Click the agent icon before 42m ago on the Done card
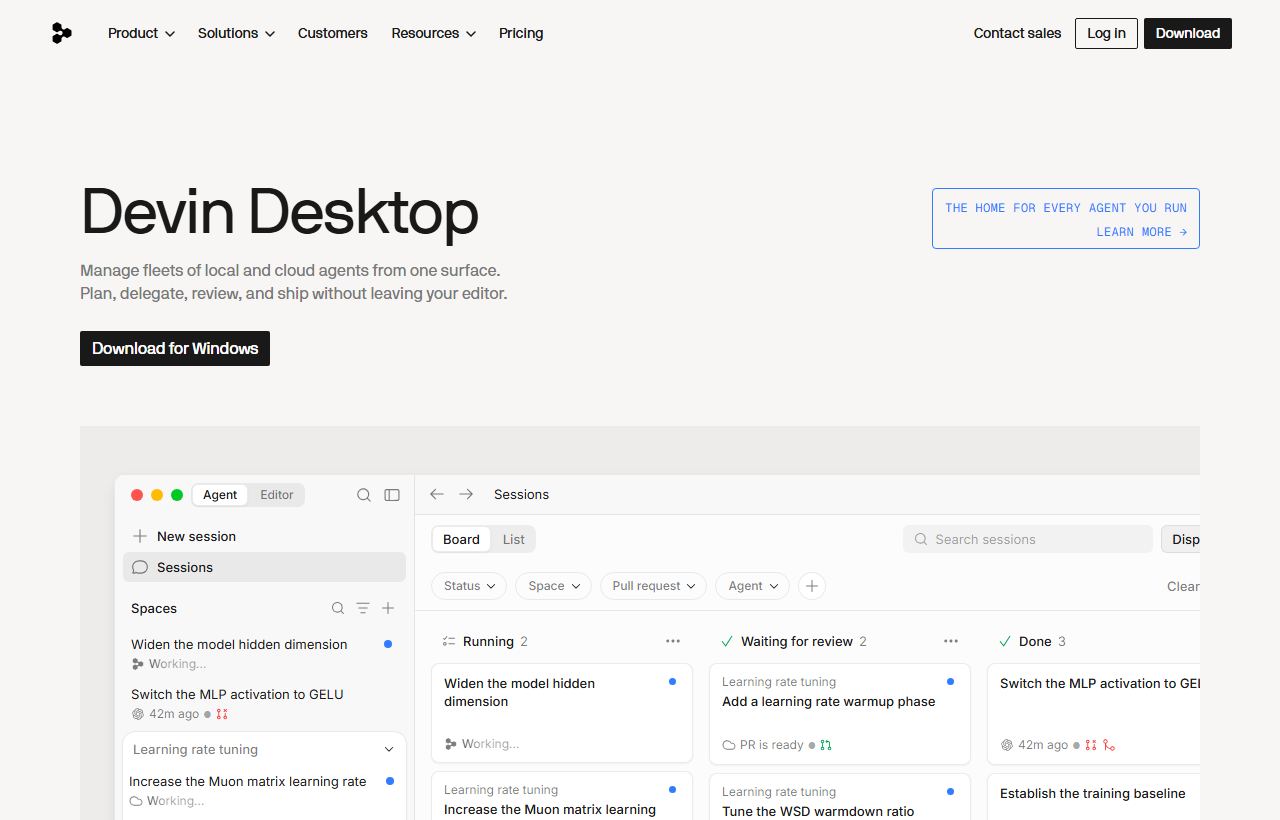This screenshot has height=820, width=1280. tap(1007, 745)
